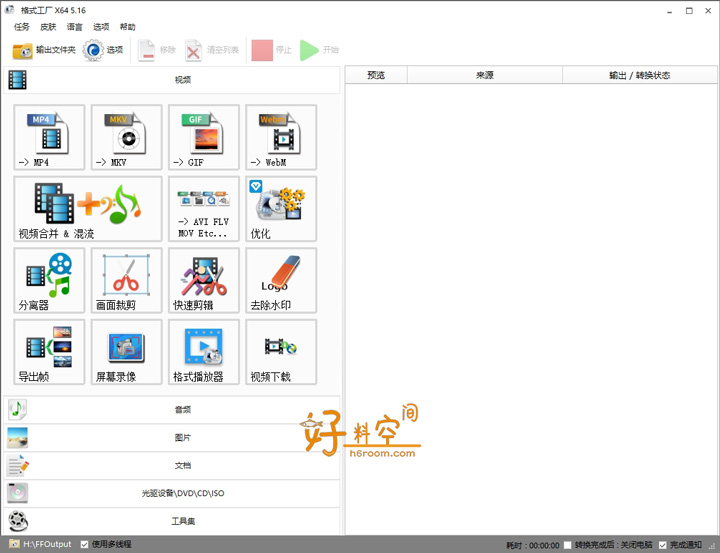This screenshot has width=720, height=553.
Task: Click the 来源 column header
Action: point(485,75)
